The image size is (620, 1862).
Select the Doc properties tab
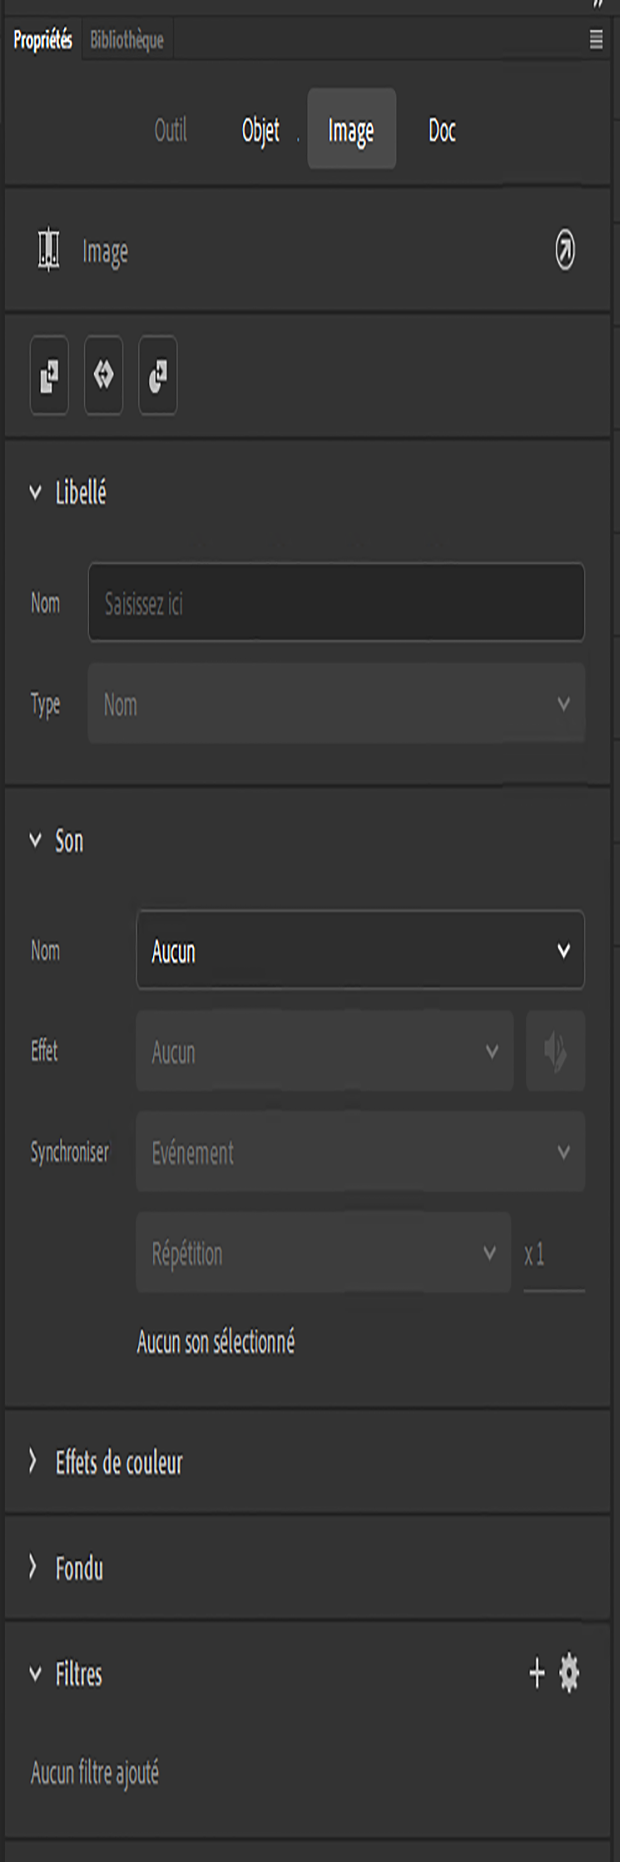coord(442,130)
